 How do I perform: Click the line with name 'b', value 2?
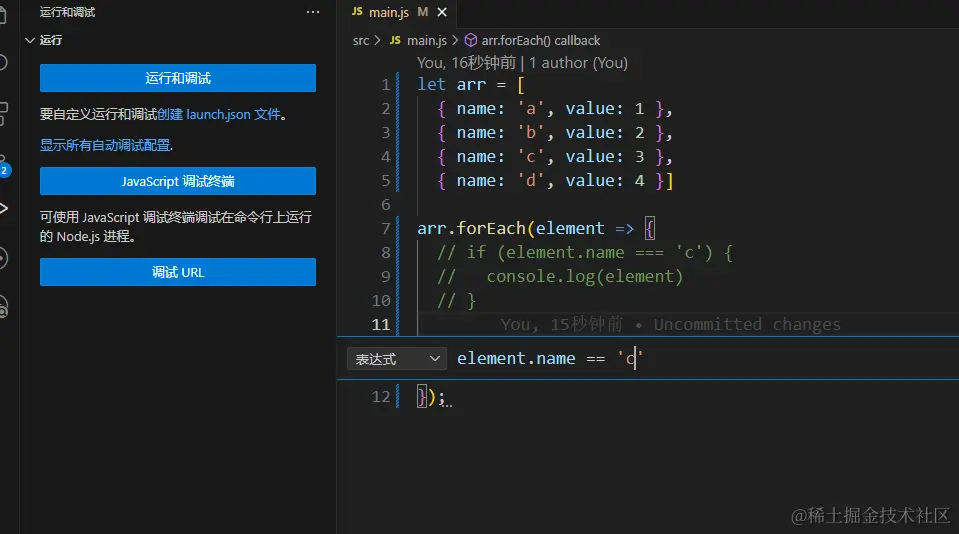555,133
